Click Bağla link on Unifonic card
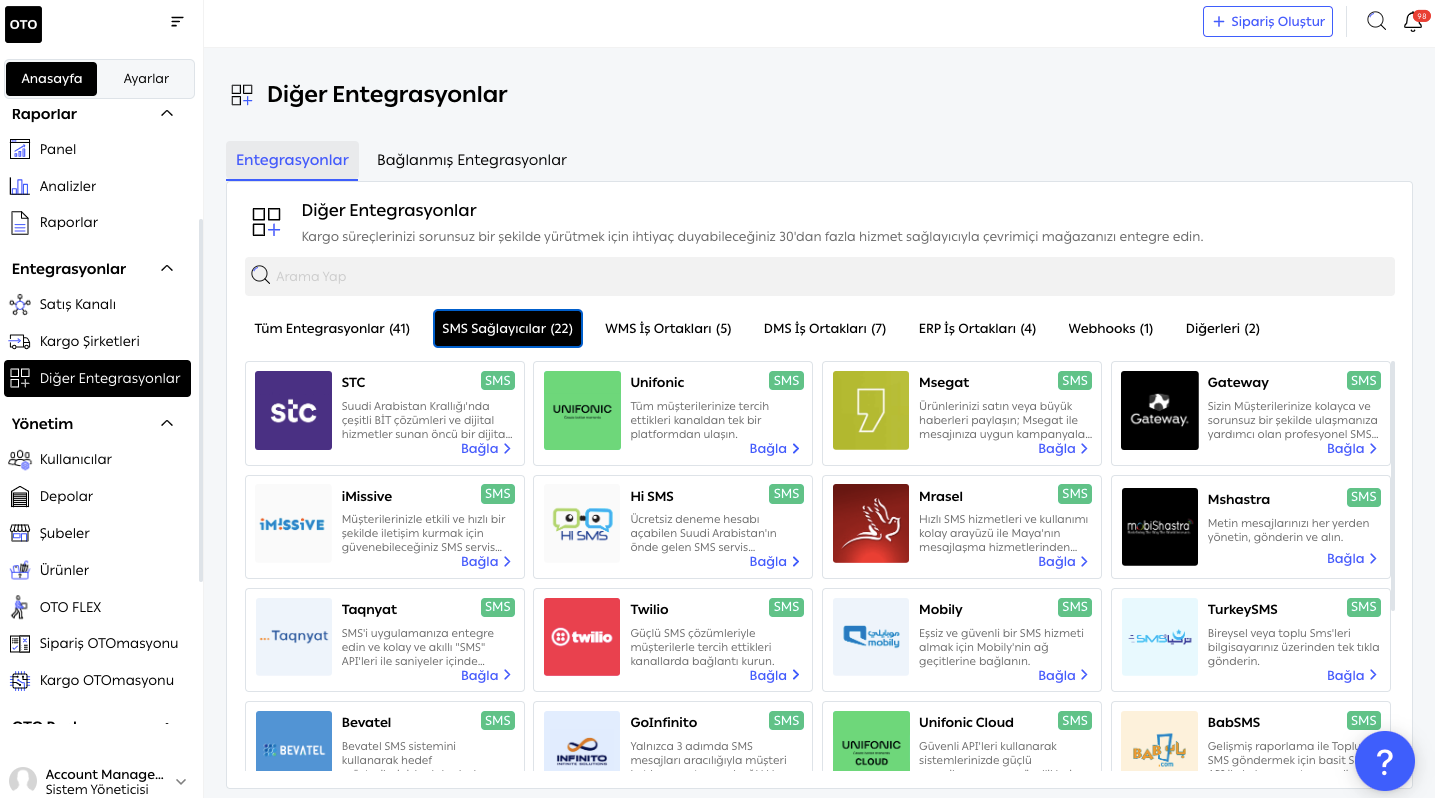The height and width of the screenshot is (798, 1435). click(x=775, y=449)
